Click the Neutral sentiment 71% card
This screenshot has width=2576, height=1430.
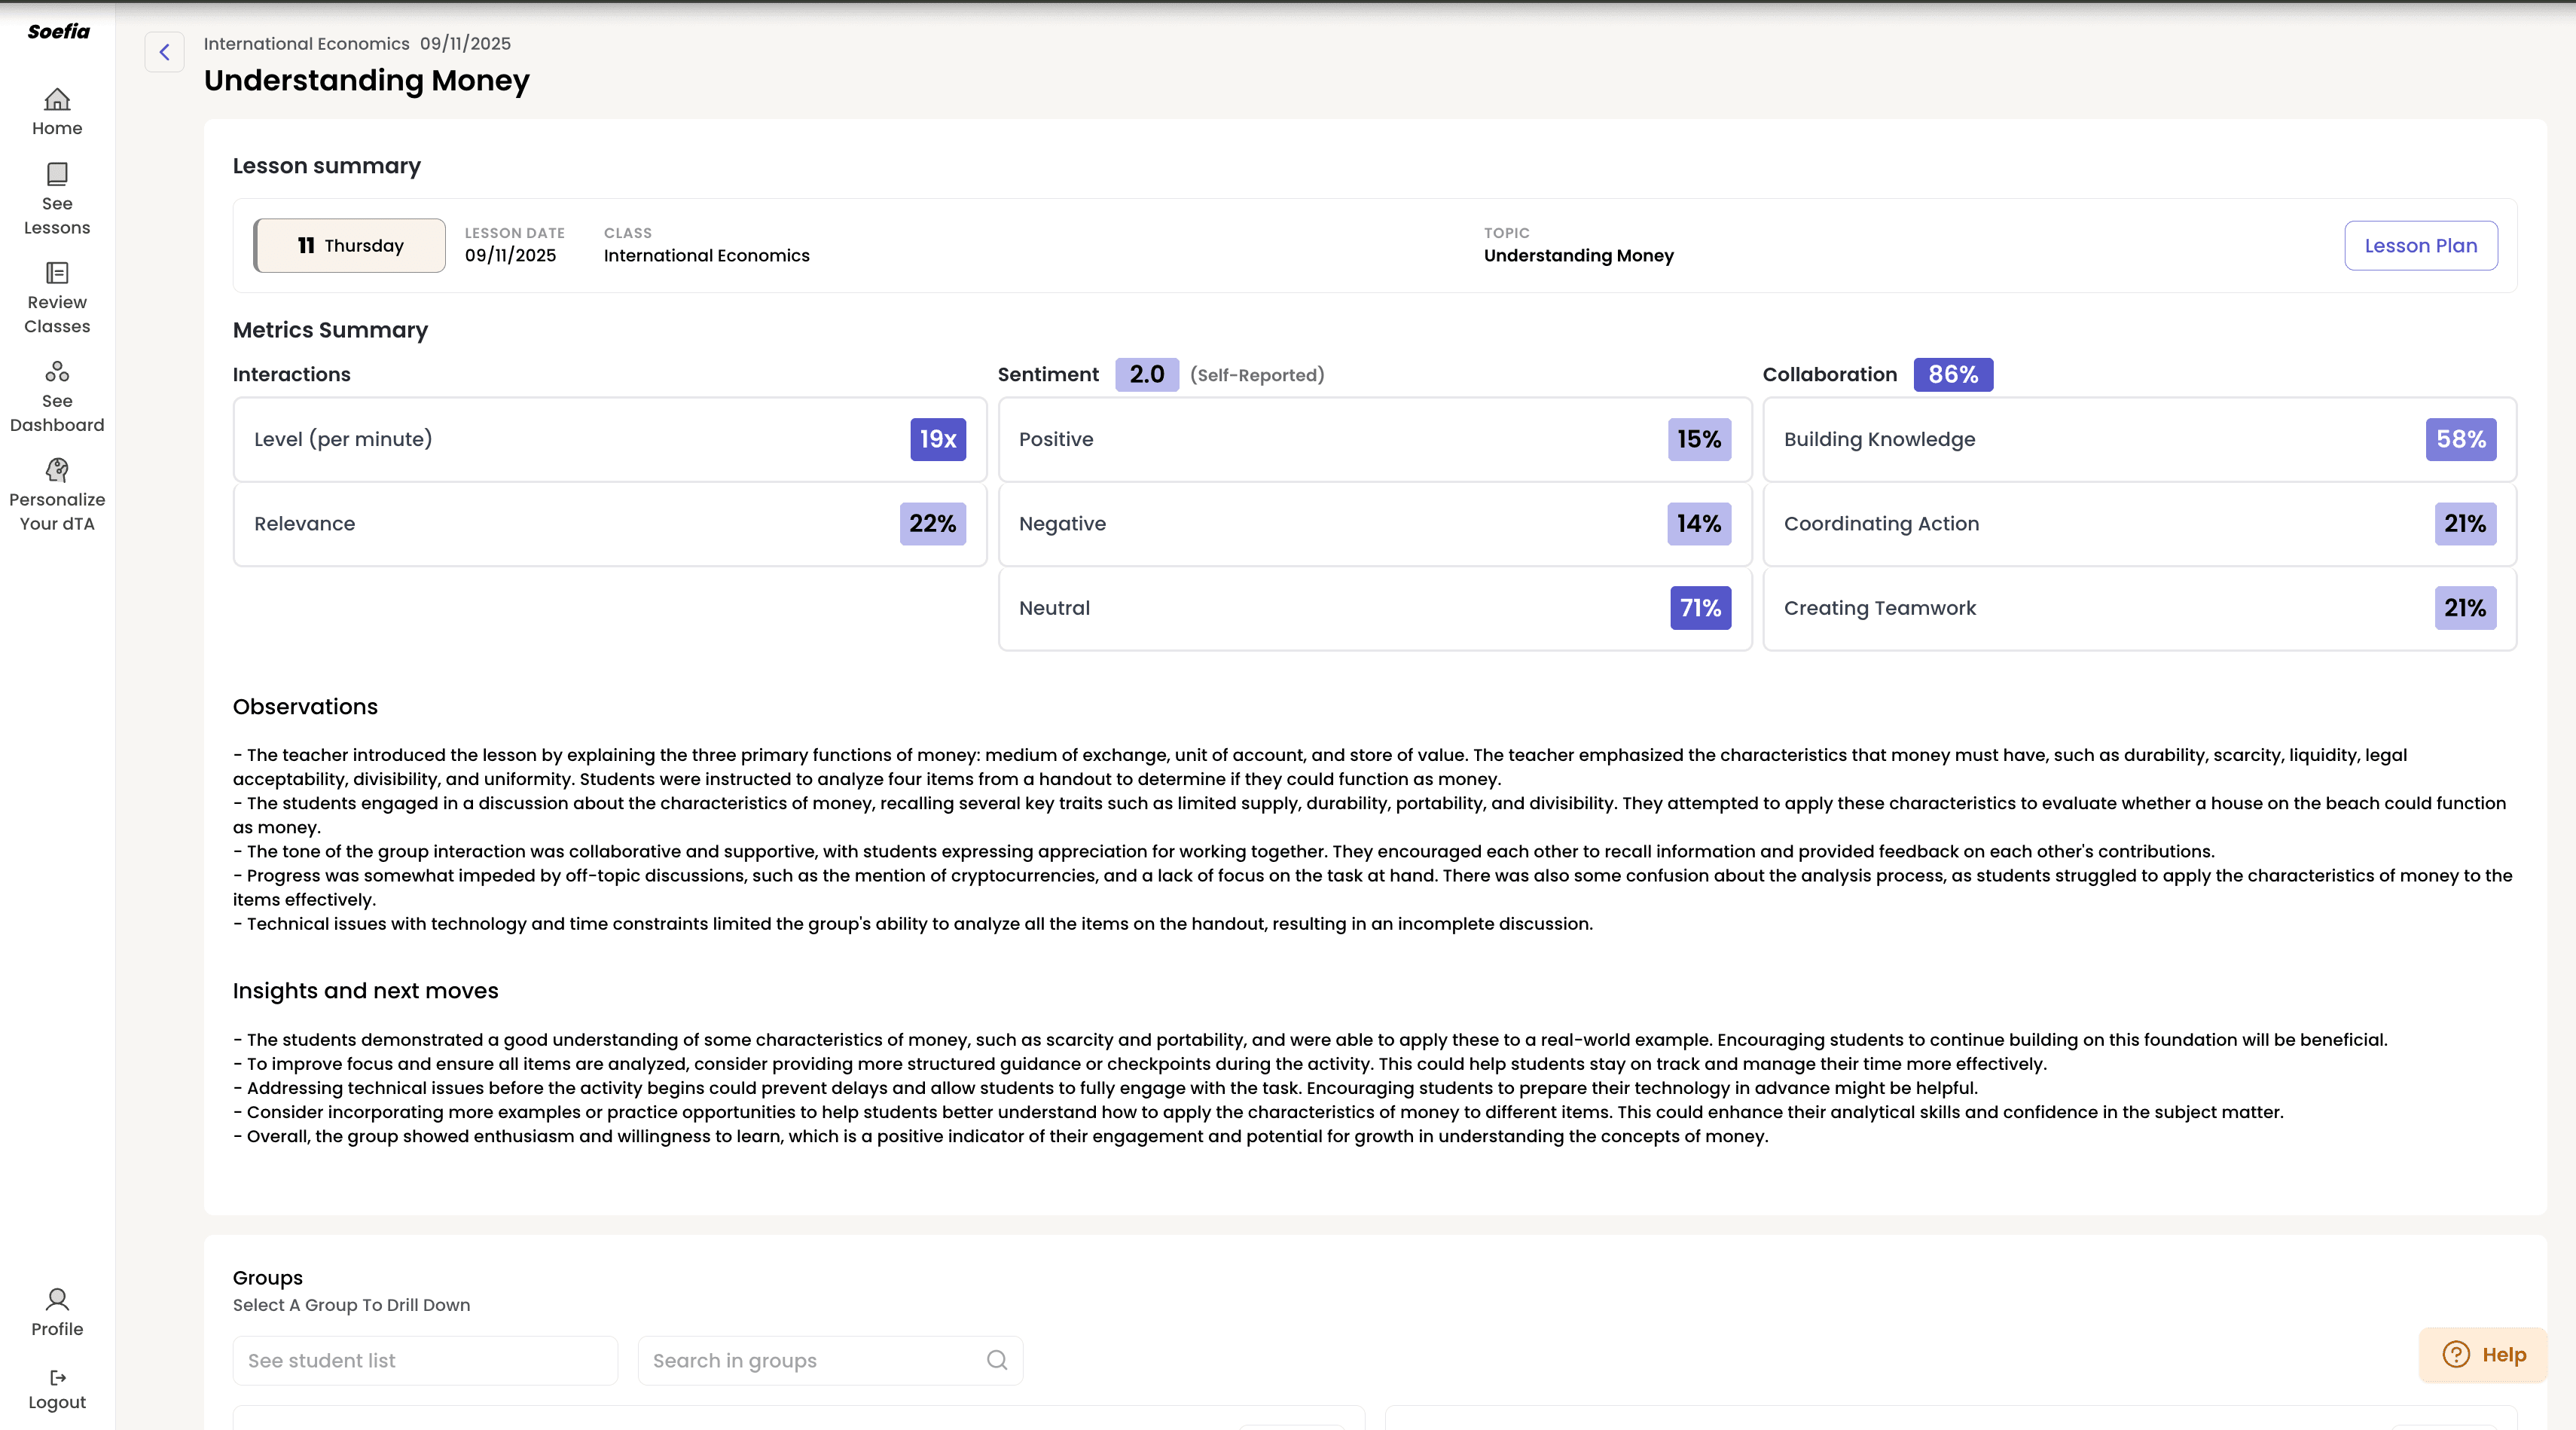coord(1374,608)
